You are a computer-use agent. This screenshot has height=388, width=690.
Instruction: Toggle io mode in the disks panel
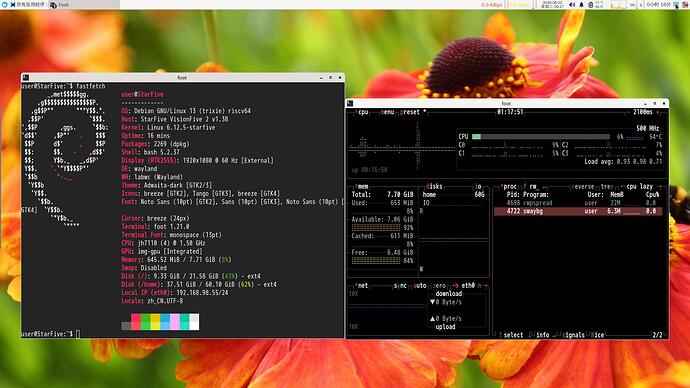(478, 187)
